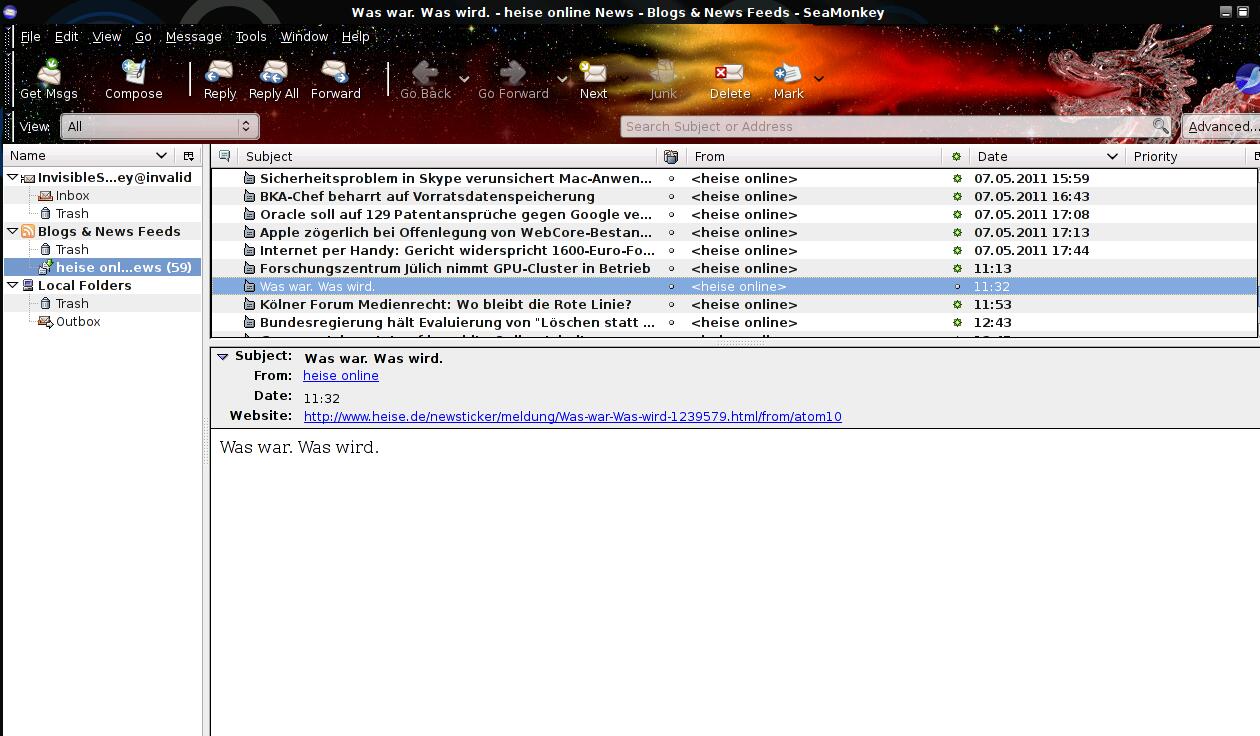Select Trash under Blogs & News Feeds

click(72, 249)
